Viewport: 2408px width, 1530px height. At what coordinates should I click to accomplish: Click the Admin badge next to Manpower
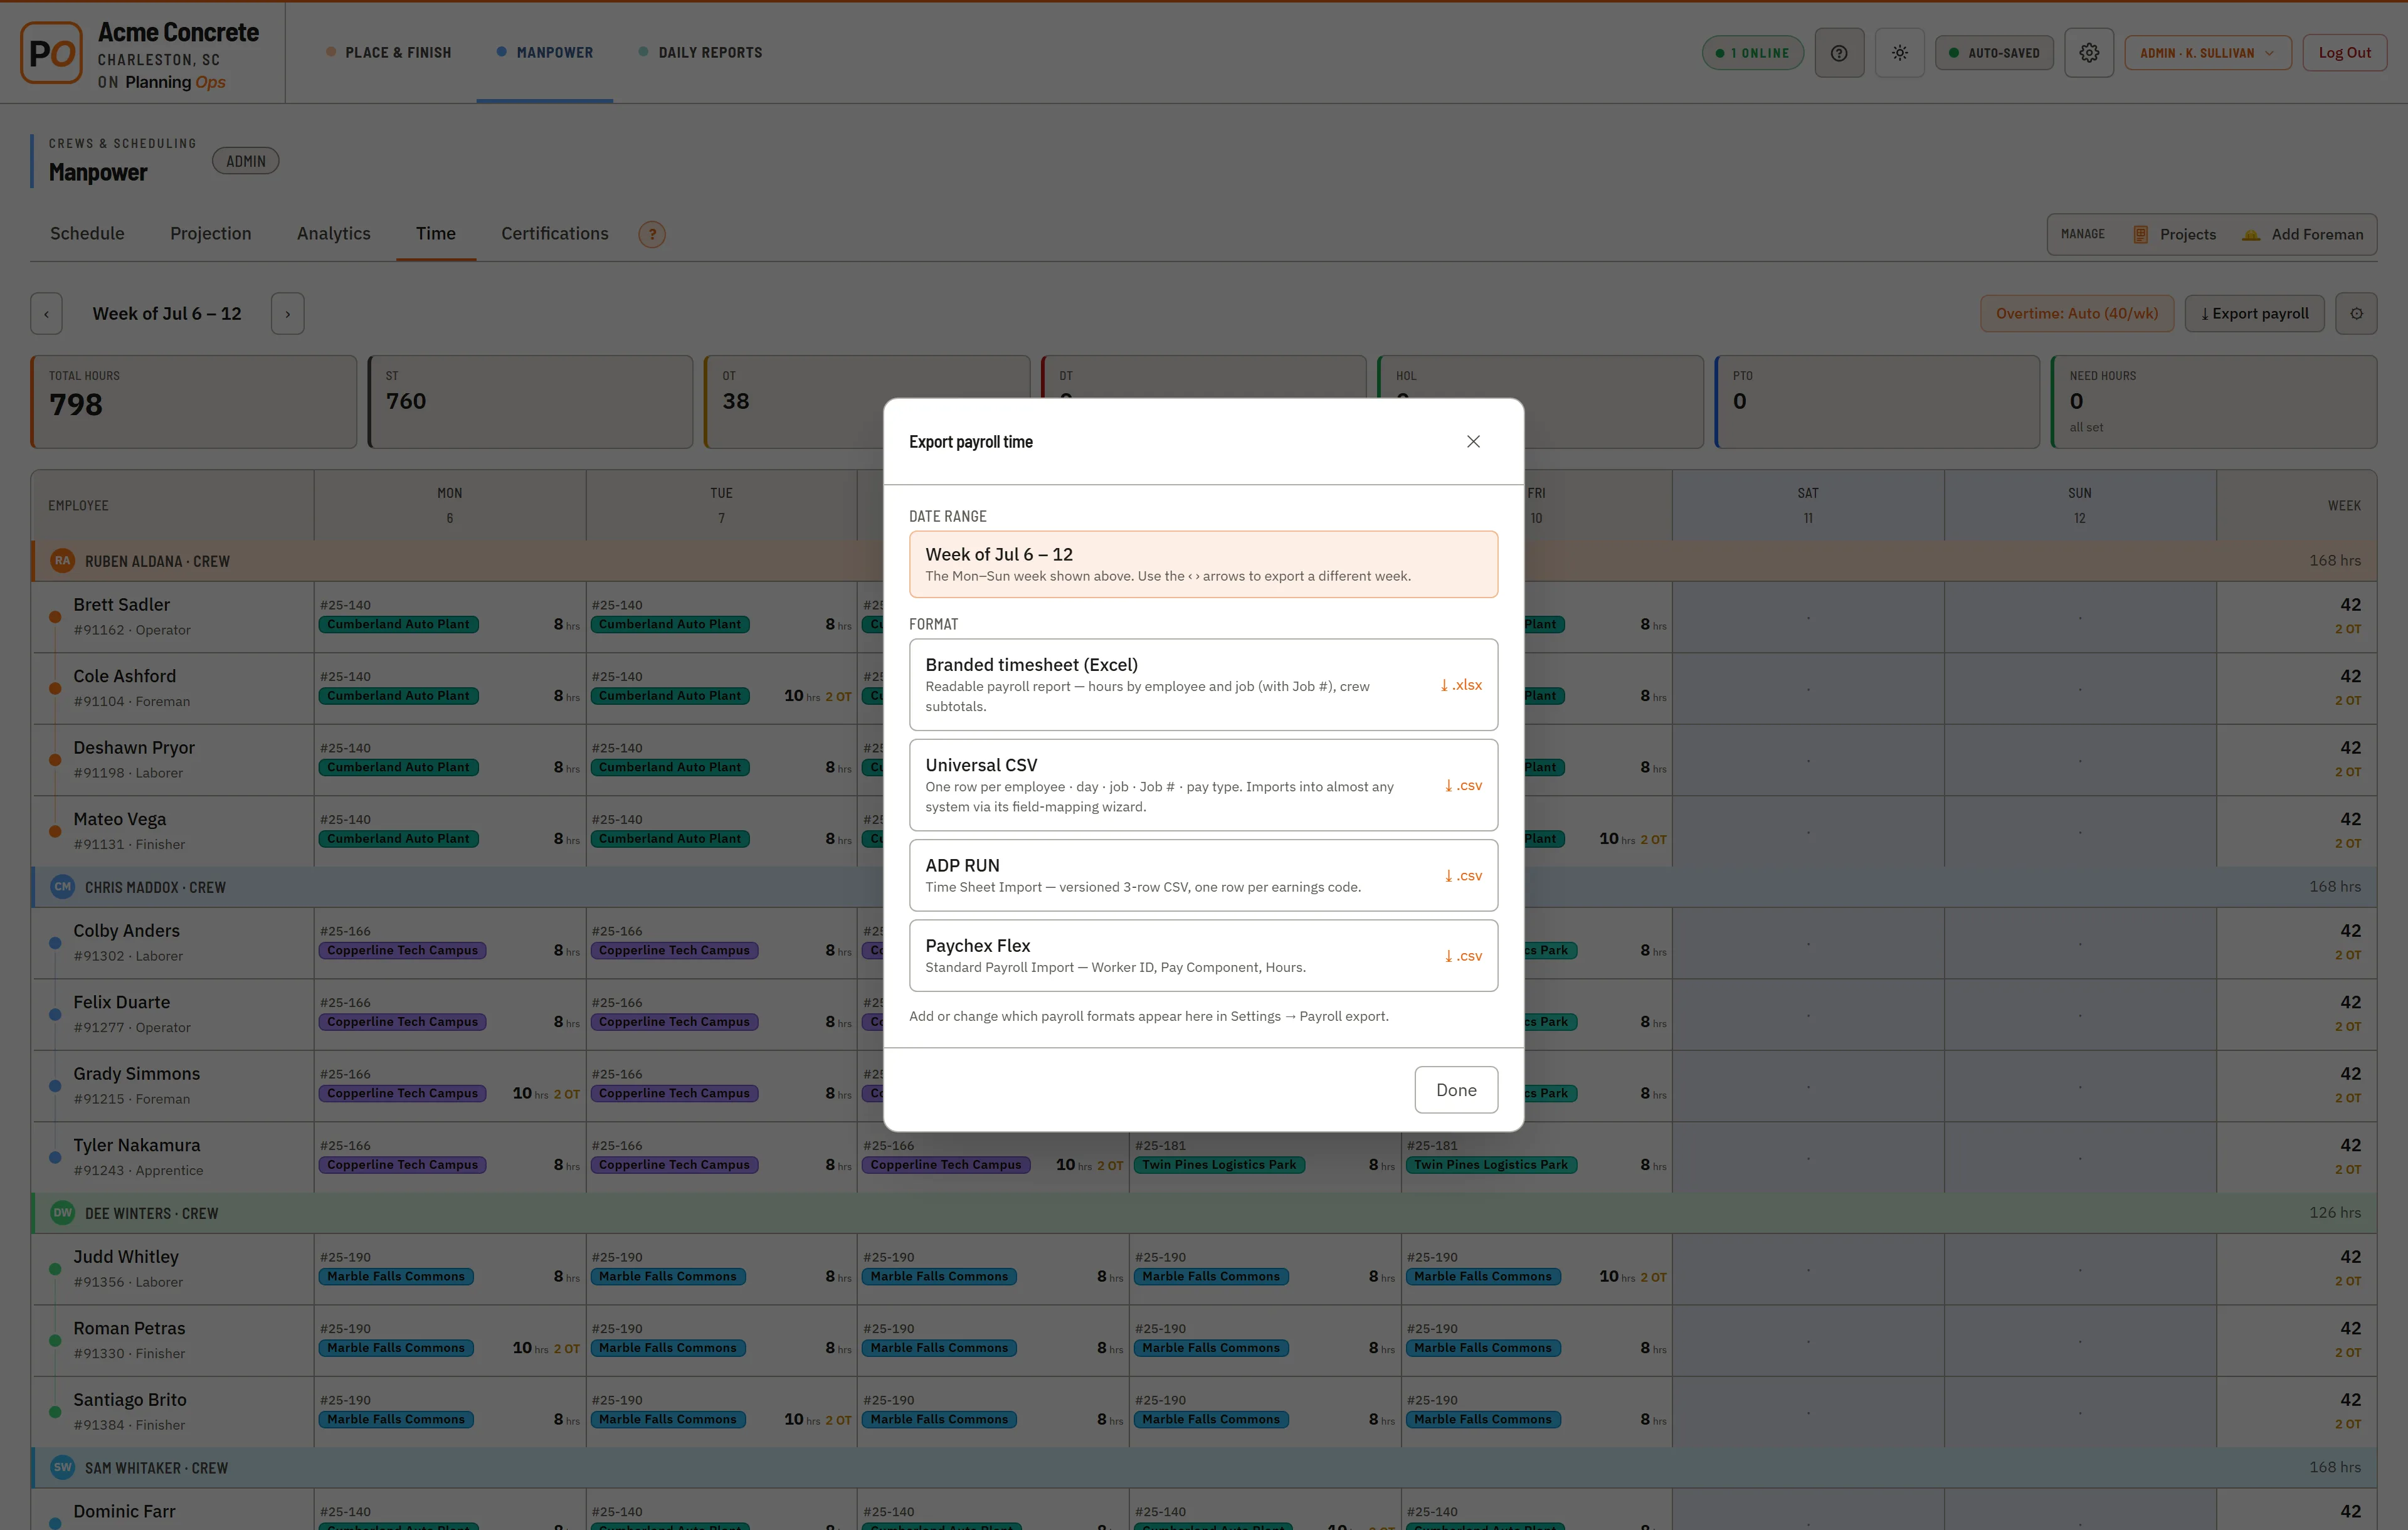[x=245, y=161]
